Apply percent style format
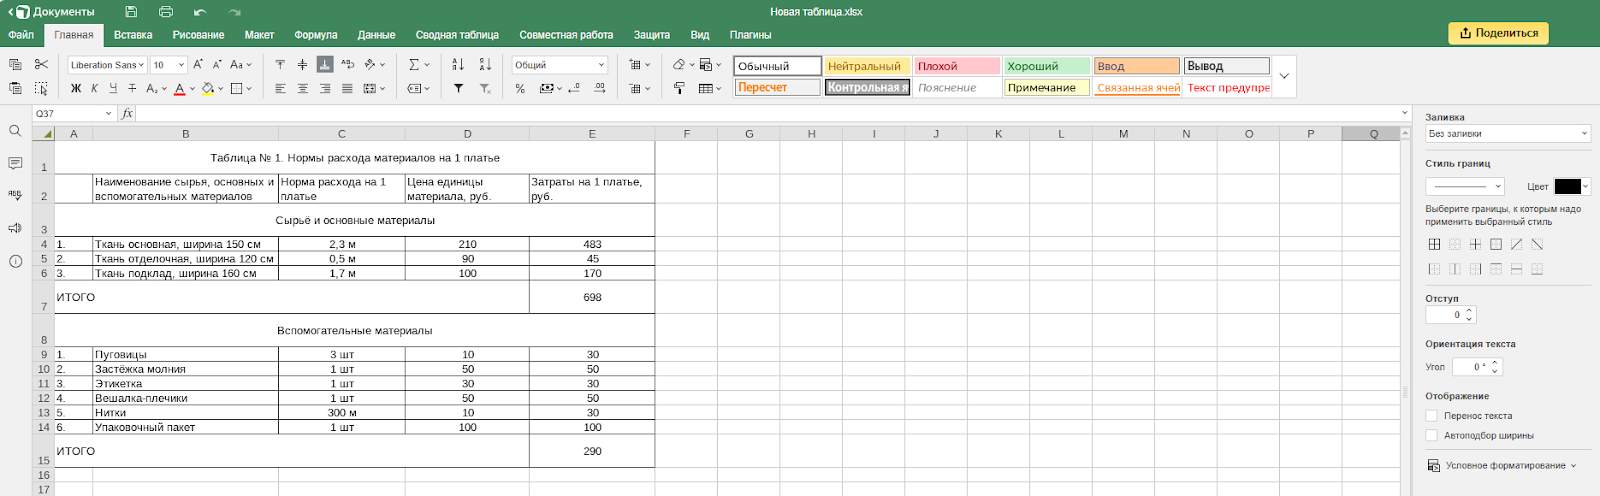The image size is (1600, 496). pos(520,89)
